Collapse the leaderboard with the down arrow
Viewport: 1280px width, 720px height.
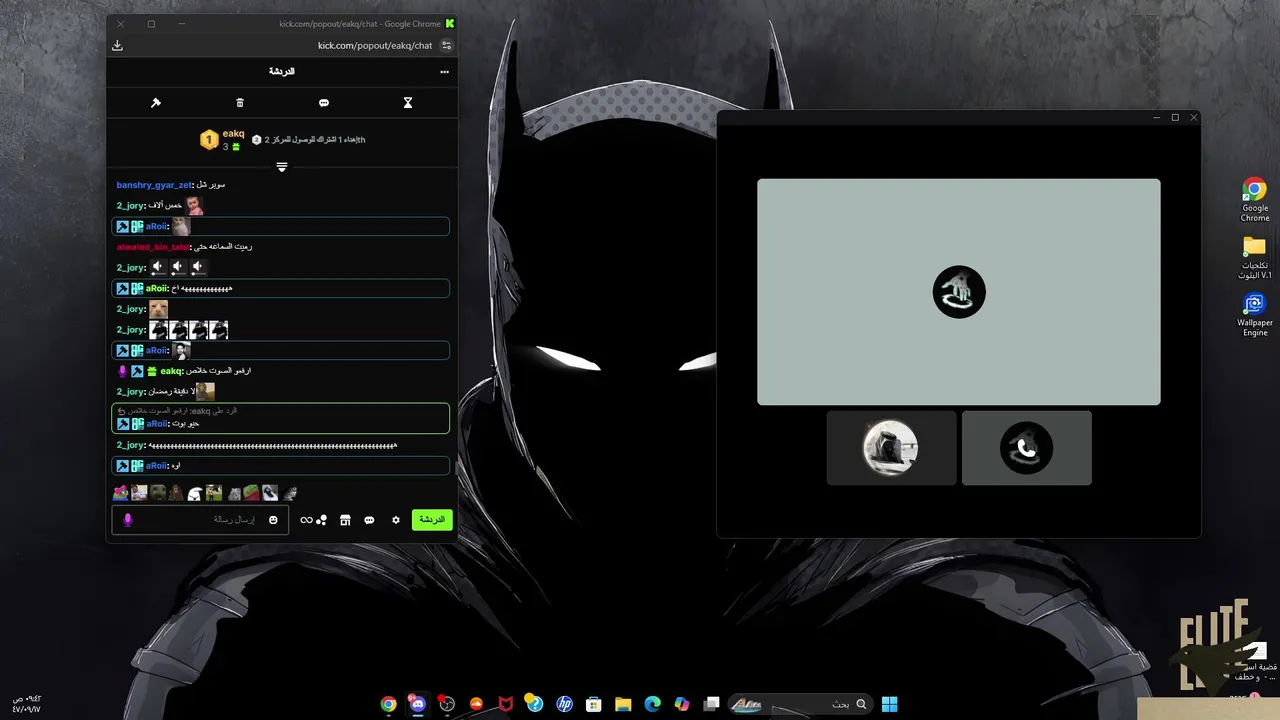pyautogui.click(x=282, y=167)
